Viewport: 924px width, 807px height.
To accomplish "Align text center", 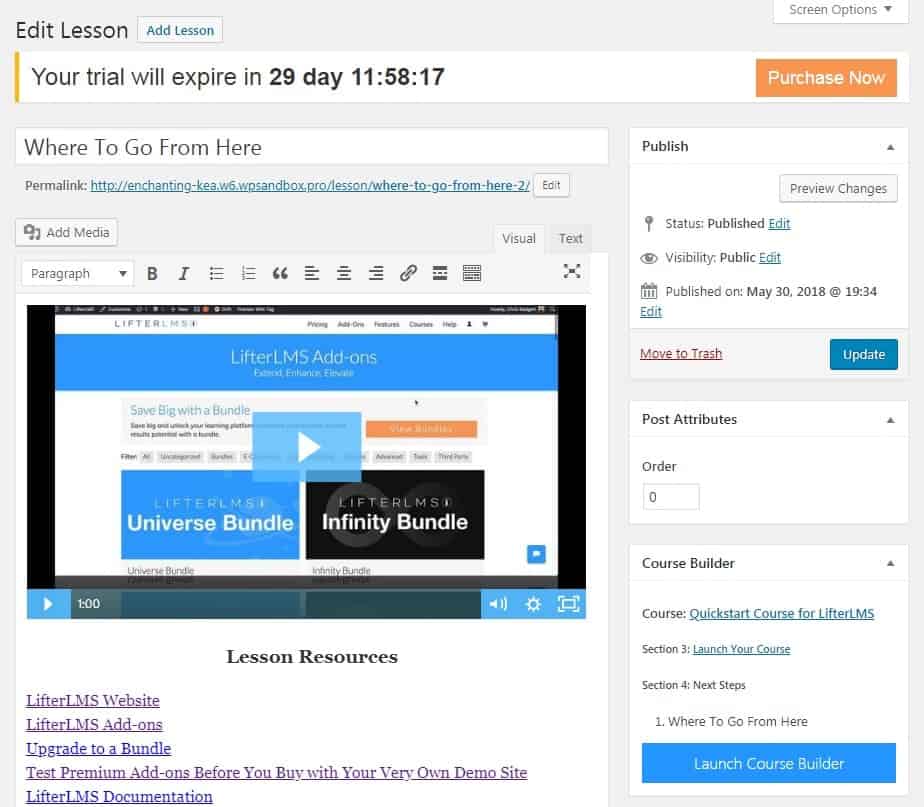I will coord(344,273).
